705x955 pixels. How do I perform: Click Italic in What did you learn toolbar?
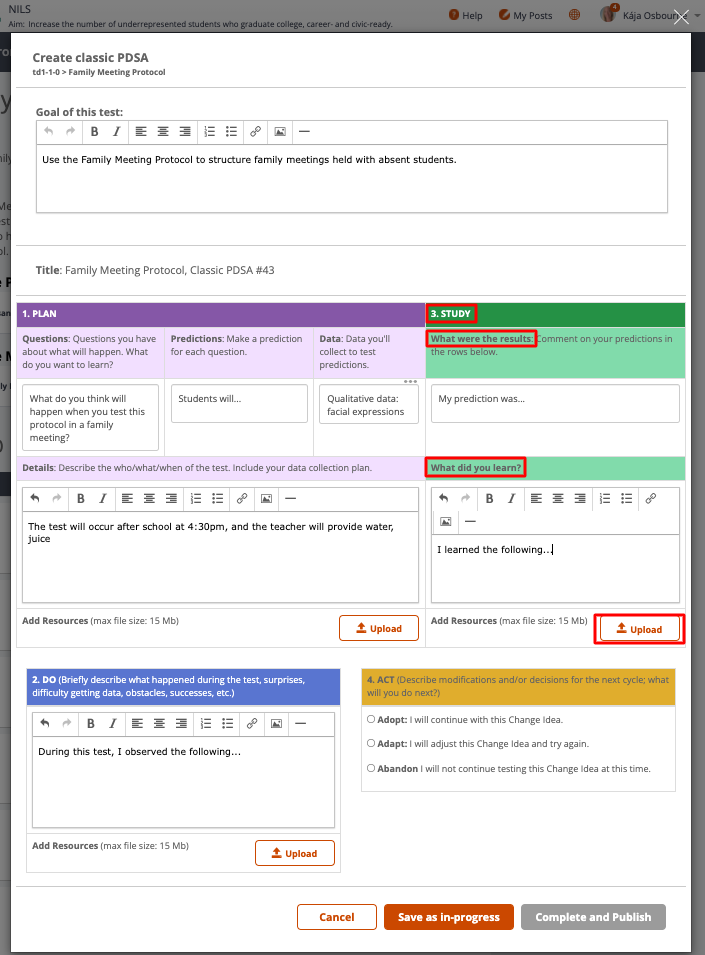pos(511,499)
